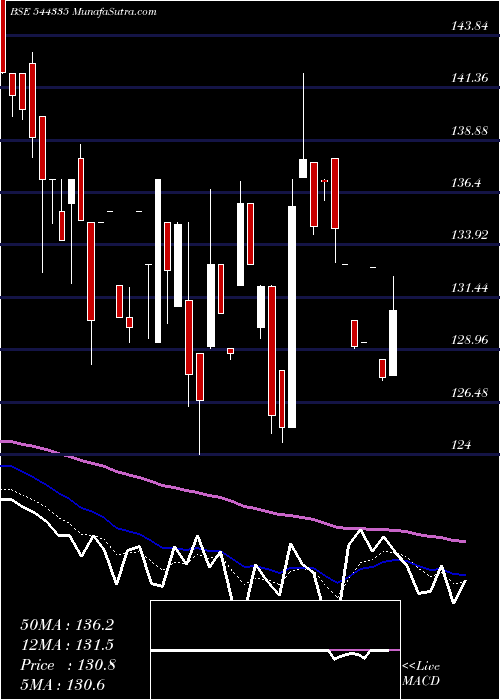The image size is (500, 700).
Task: Click the 136.4 price level label
Action: point(466,183)
